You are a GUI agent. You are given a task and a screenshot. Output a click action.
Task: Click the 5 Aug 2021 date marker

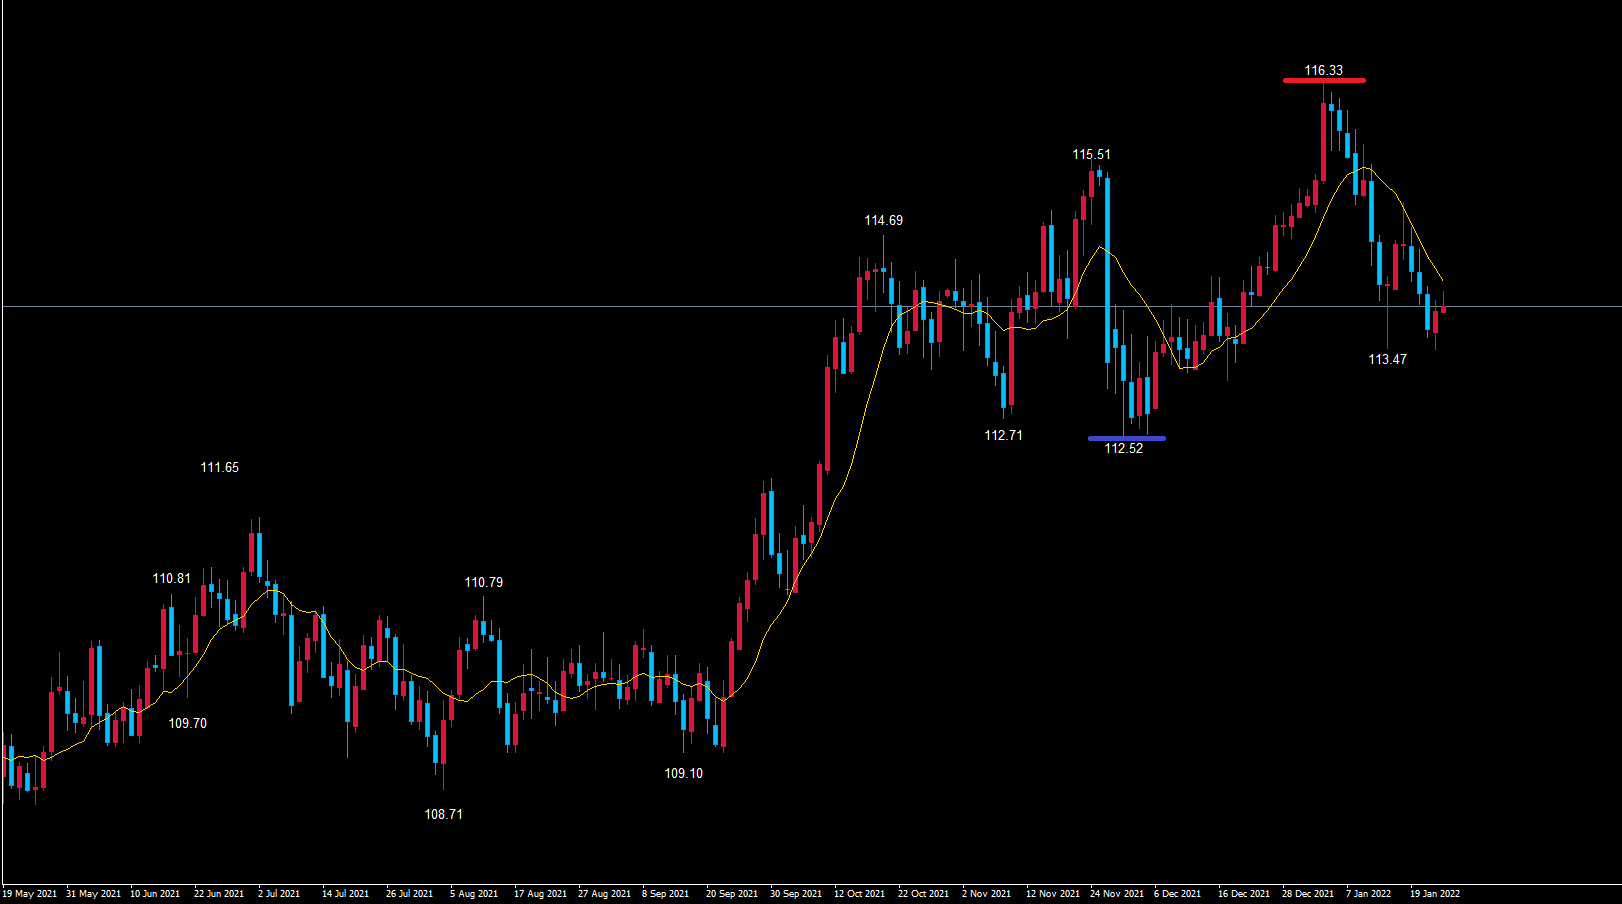473,893
